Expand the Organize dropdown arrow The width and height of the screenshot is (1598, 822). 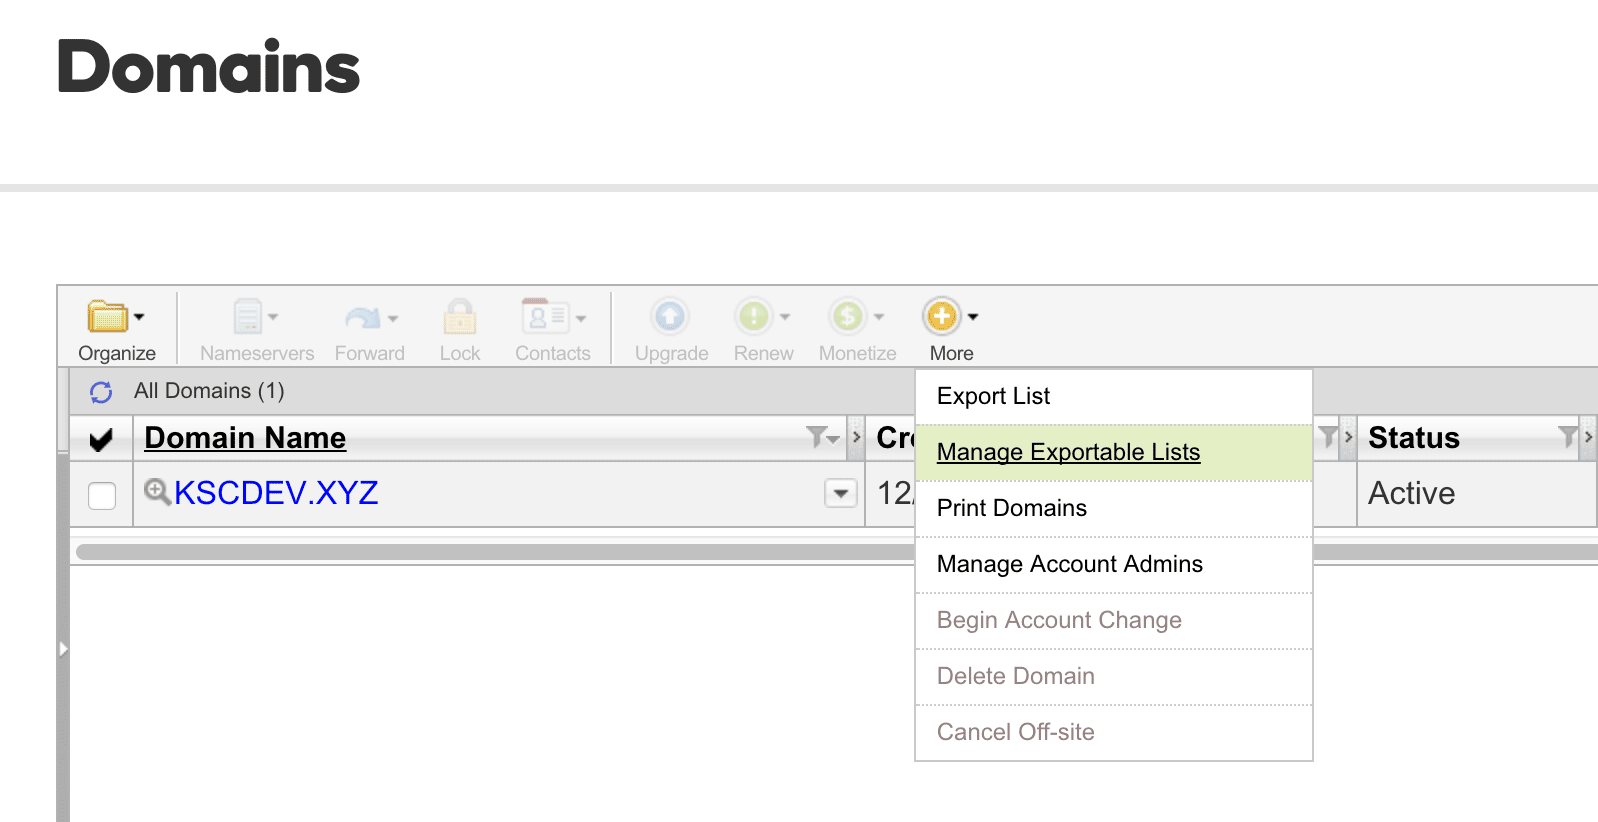(139, 317)
